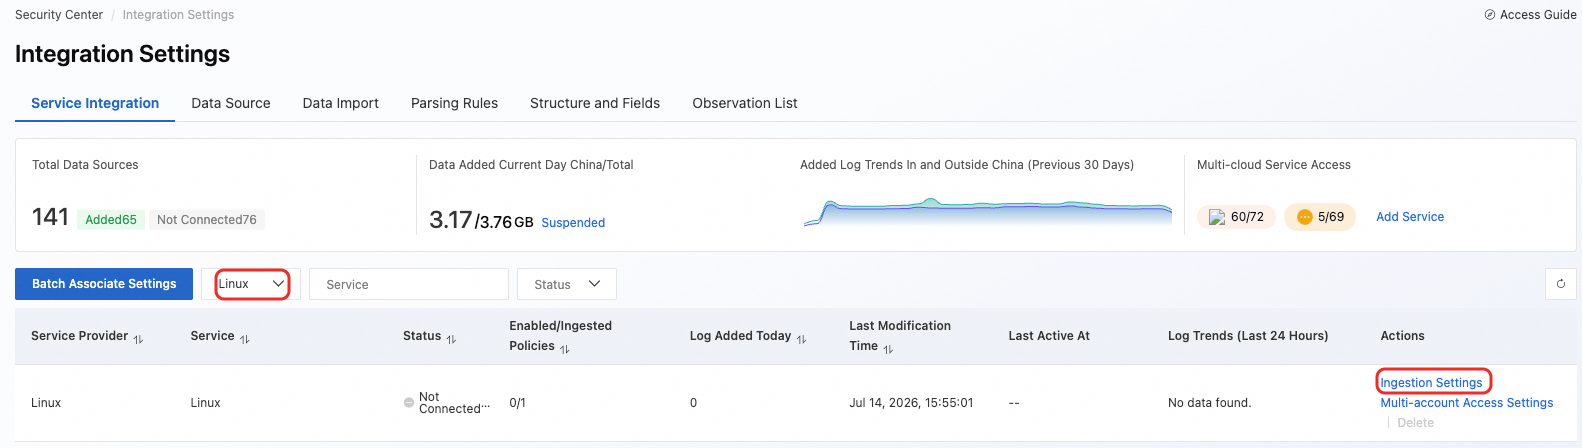Sort by Service column icon

[x=245, y=339]
